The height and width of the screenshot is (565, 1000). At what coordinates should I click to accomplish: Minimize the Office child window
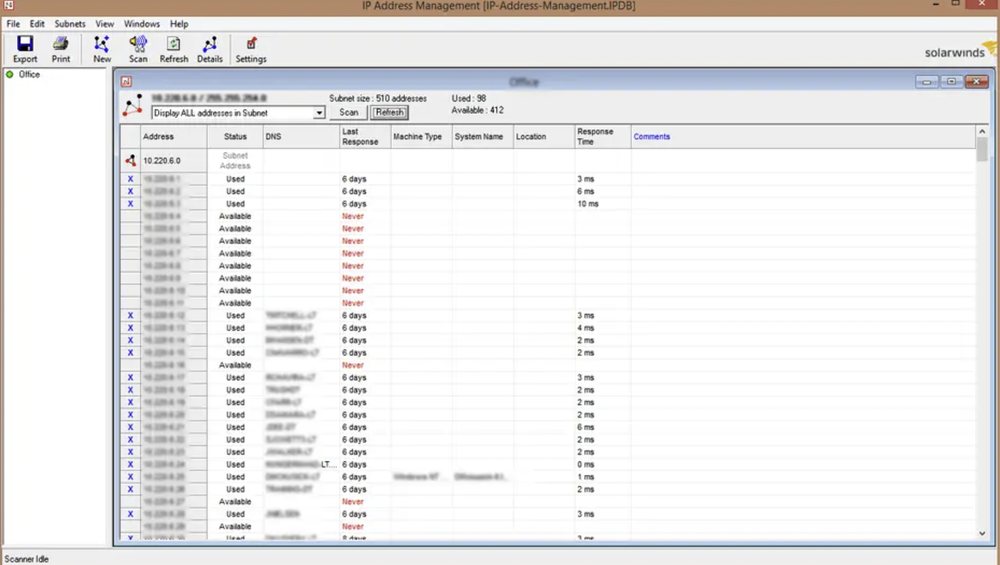(926, 82)
